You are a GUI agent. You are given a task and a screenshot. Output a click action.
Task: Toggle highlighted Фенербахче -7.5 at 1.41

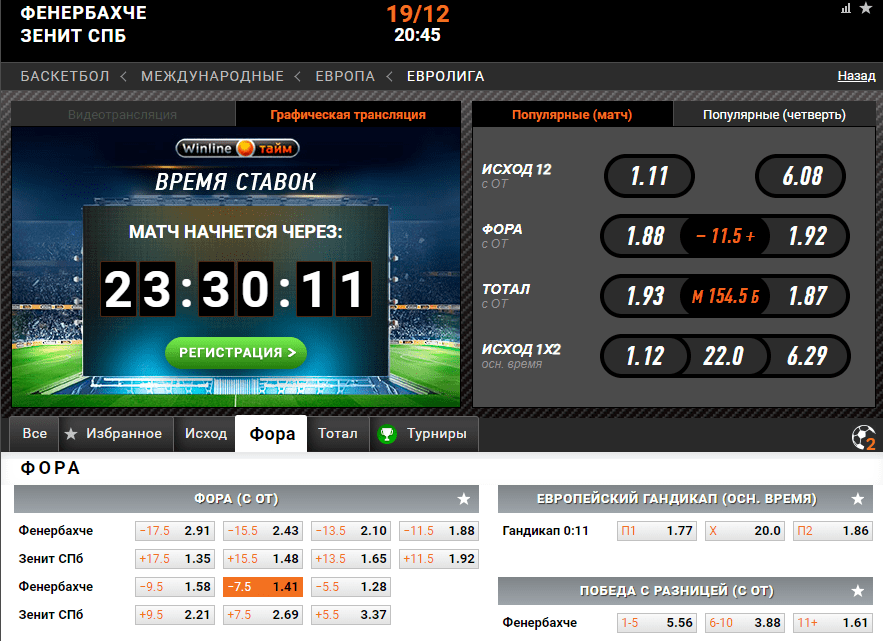coord(263,587)
